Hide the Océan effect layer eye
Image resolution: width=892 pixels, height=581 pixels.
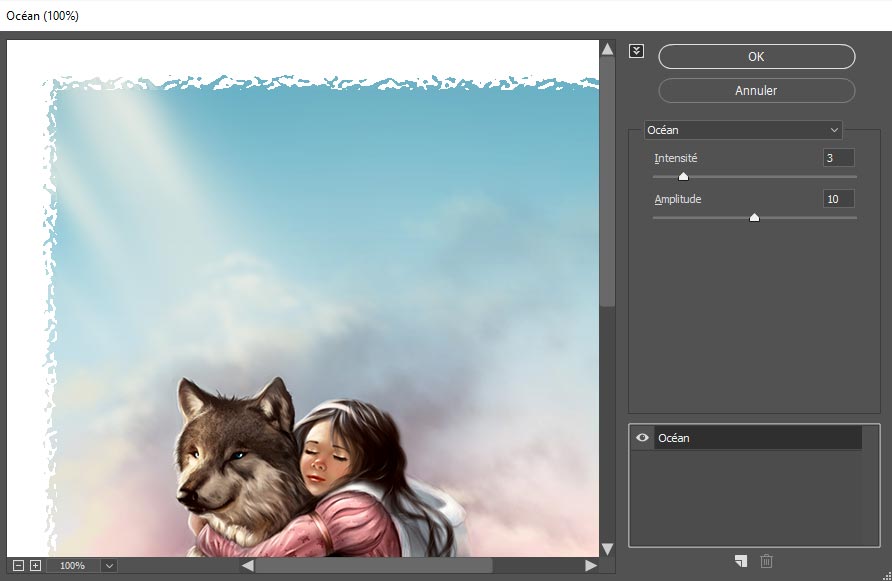[x=642, y=438]
